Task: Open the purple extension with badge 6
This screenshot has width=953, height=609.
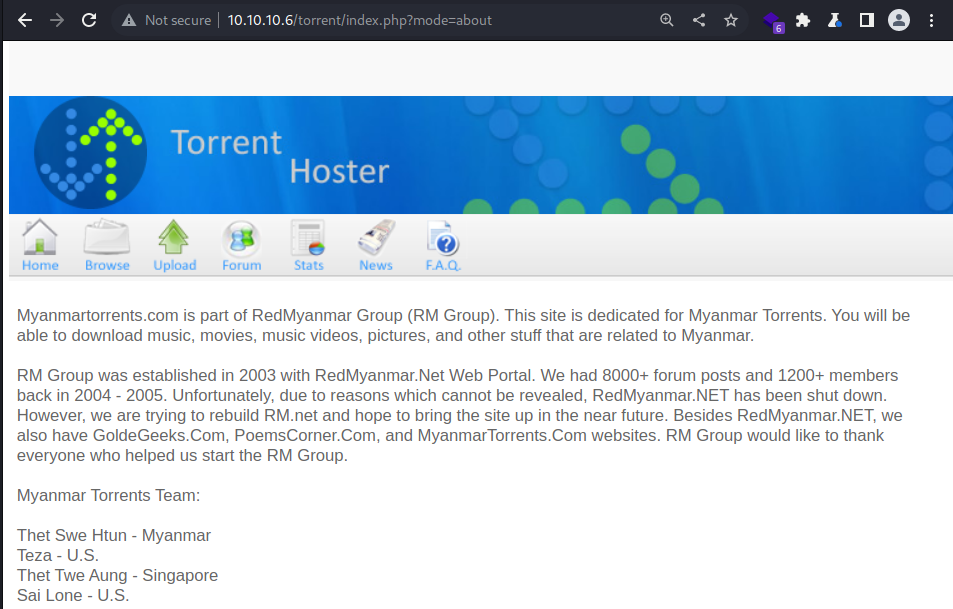Action: tap(773, 21)
